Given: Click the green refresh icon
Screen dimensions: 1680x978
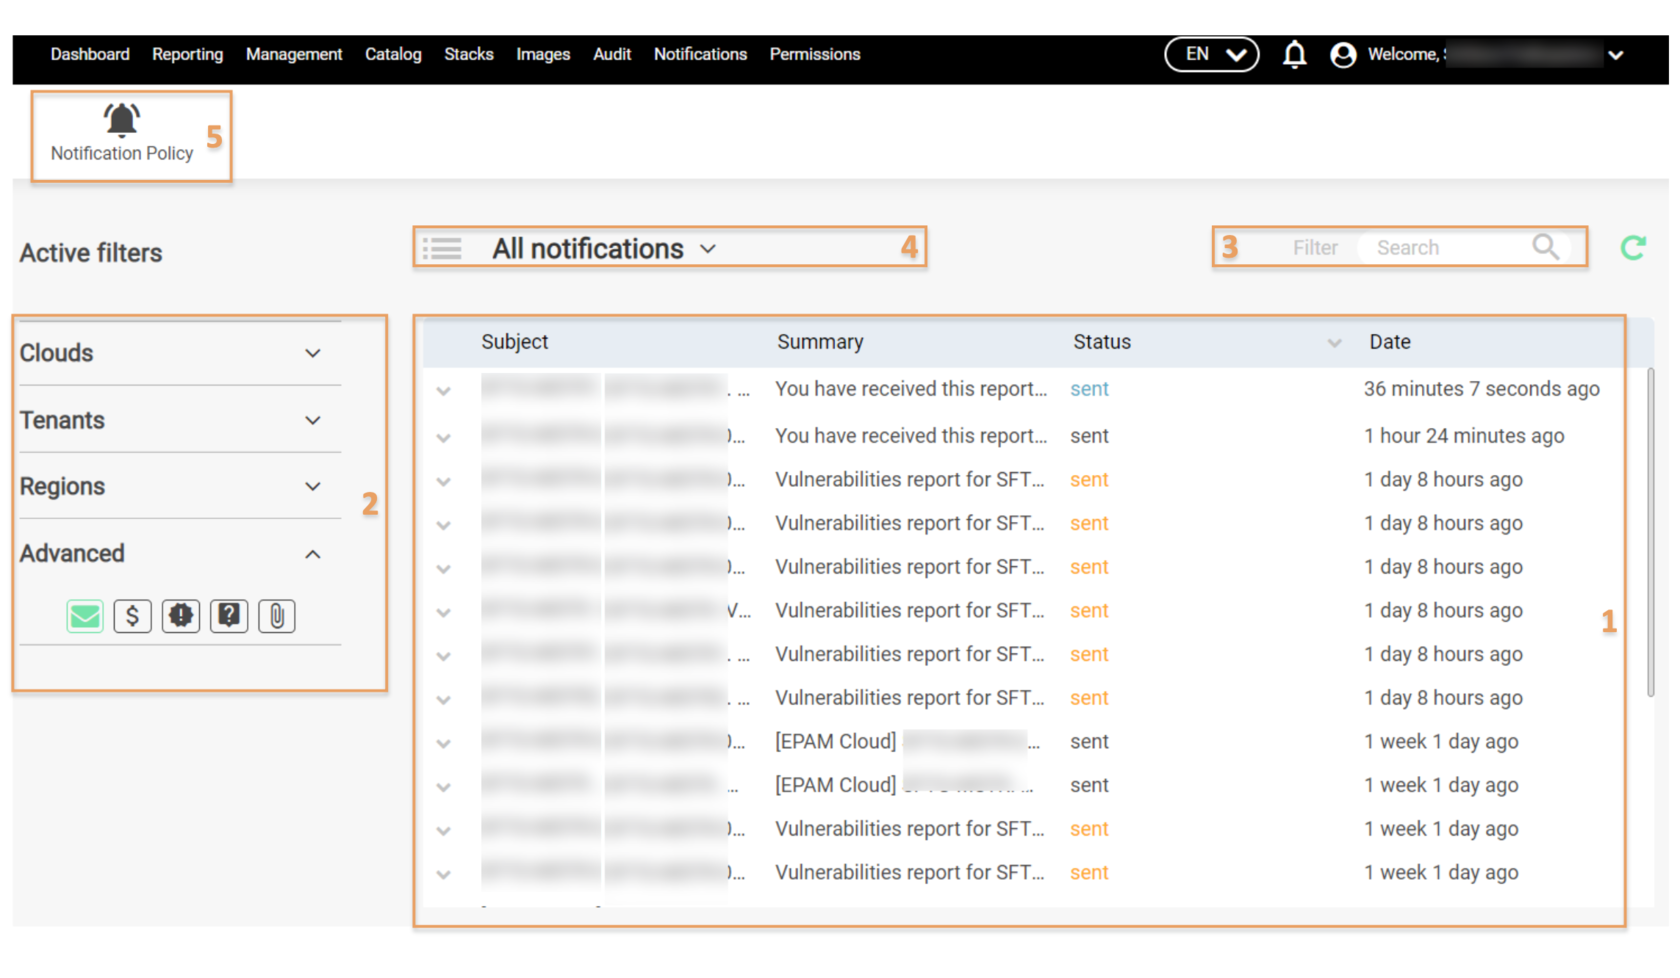Looking at the screenshot, I should click(1633, 247).
